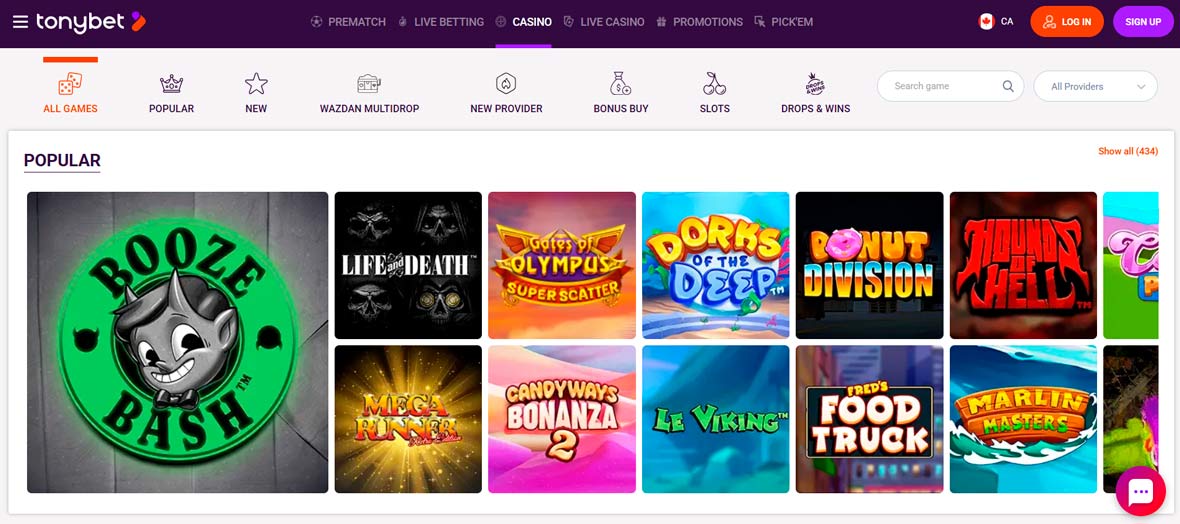Click the Drops & Wins icon
The width and height of the screenshot is (1180, 524).
click(815, 84)
